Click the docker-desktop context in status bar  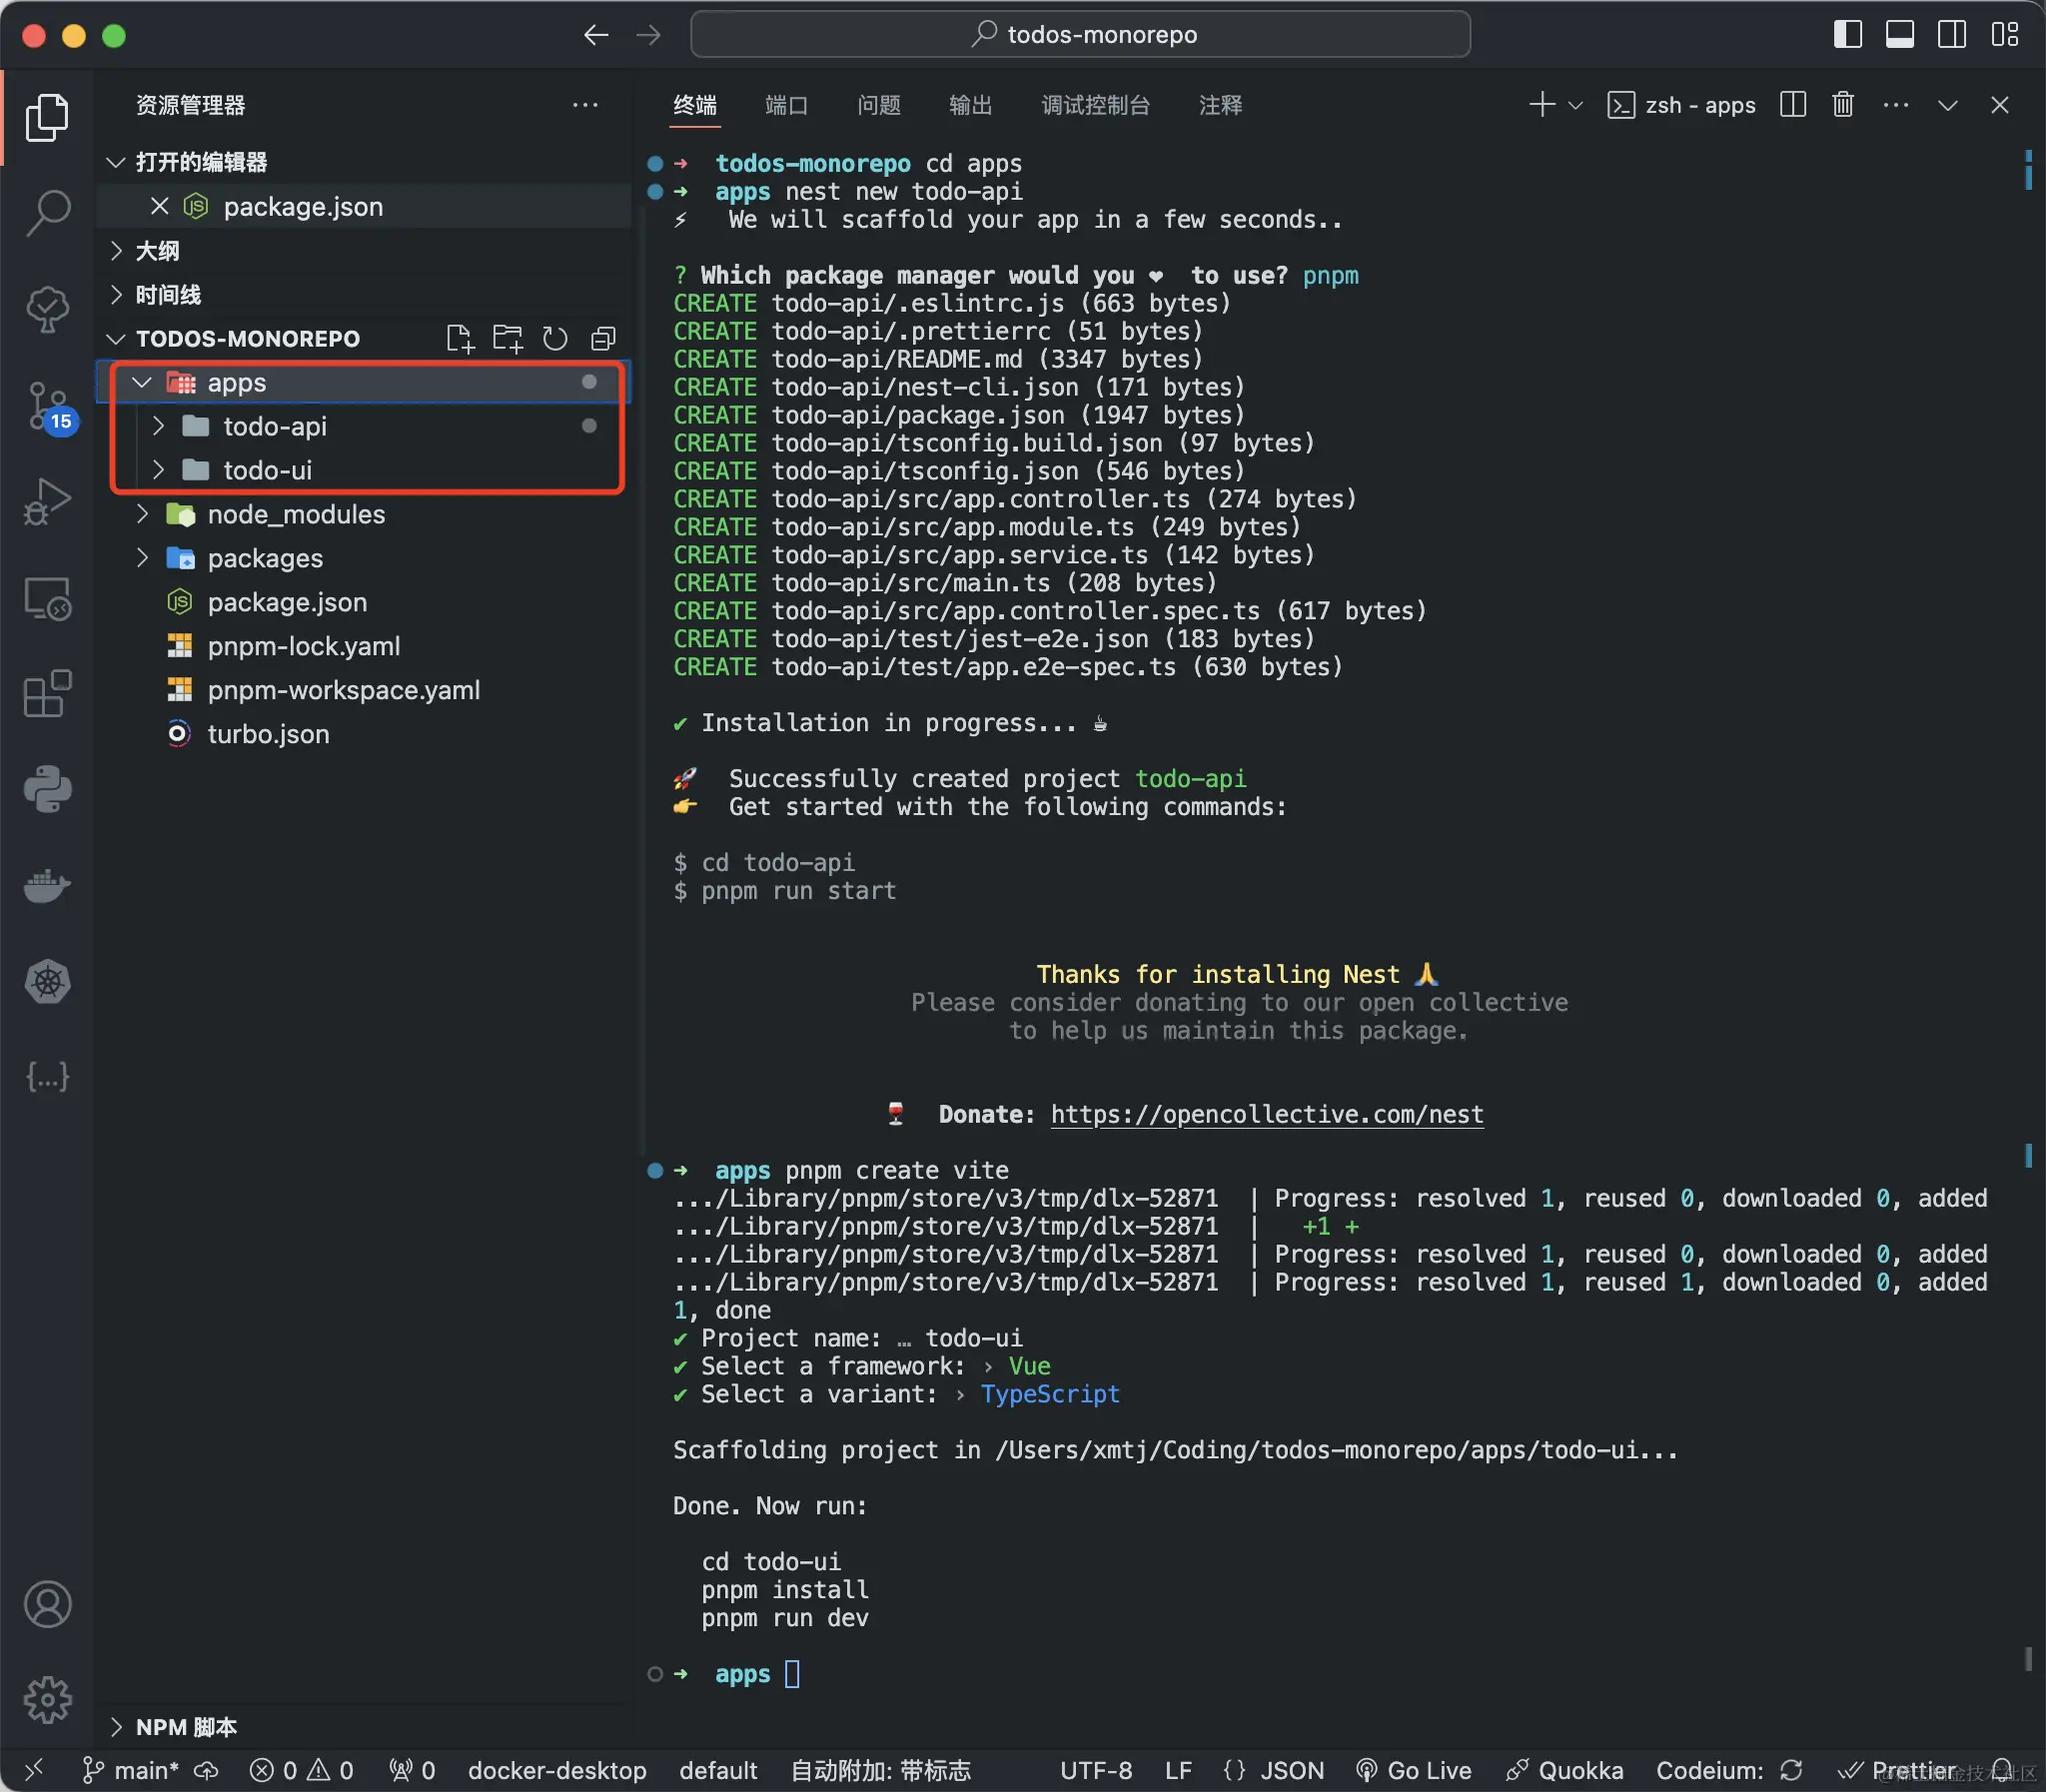pyautogui.click(x=557, y=1770)
